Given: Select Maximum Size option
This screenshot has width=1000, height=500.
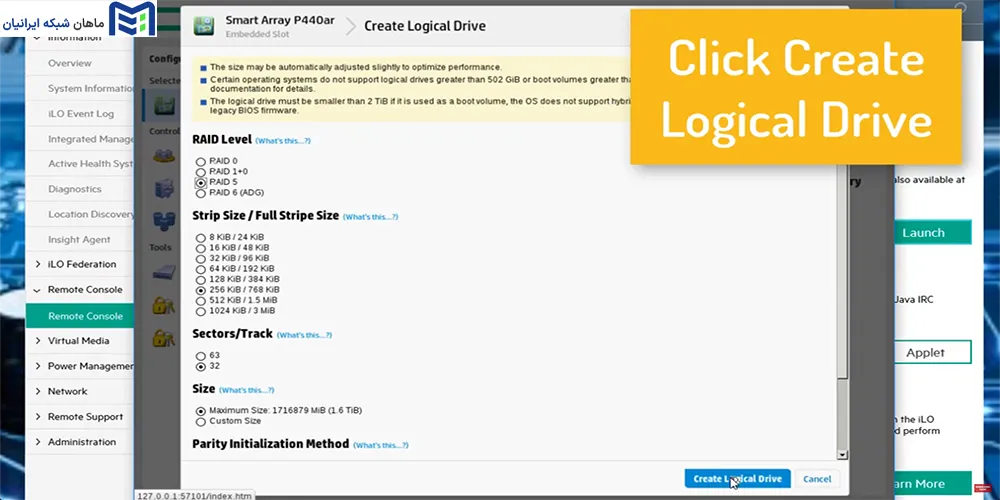Looking at the screenshot, I should click(x=201, y=411).
